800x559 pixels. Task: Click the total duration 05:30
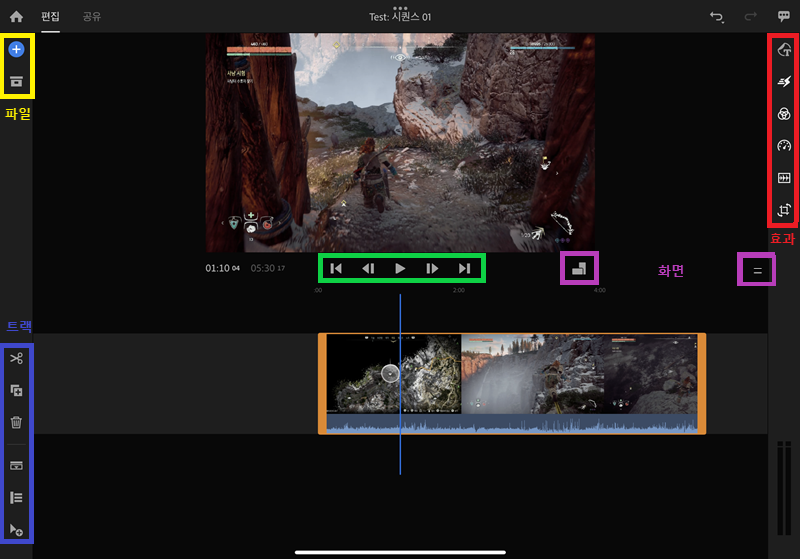click(x=267, y=268)
